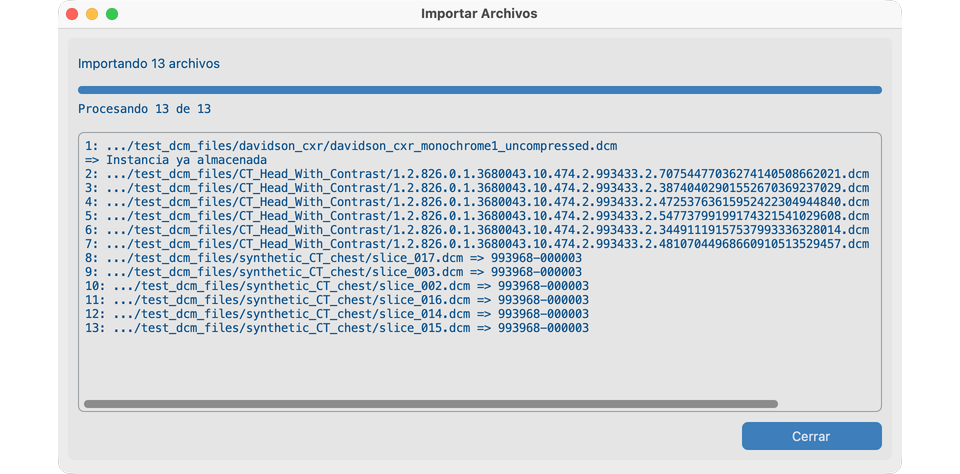
Task: Click log line 6 ending in 336328014.dcm
Action: point(477,230)
